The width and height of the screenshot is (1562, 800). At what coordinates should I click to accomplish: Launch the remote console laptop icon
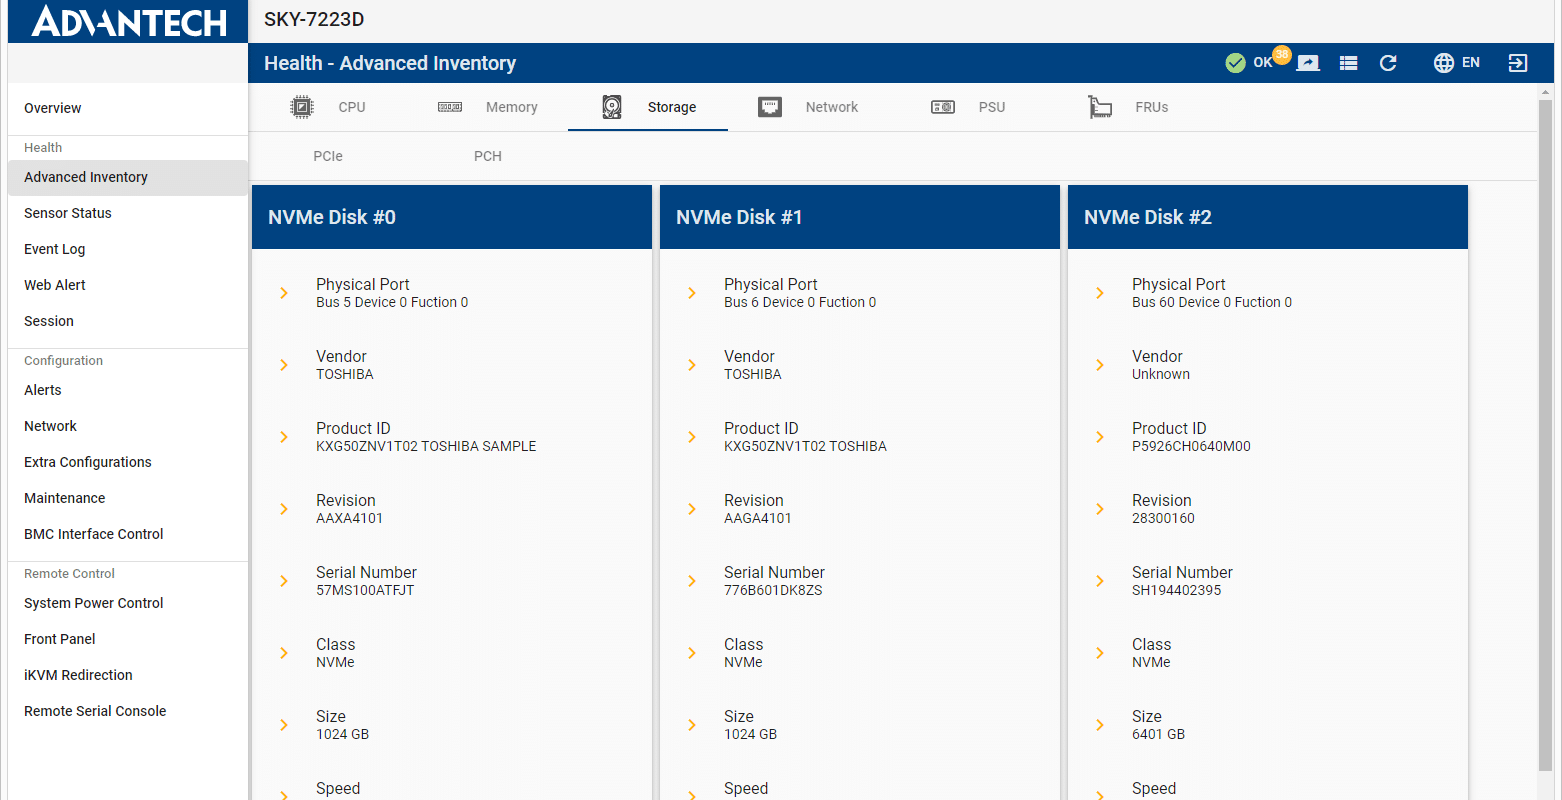click(1308, 63)
